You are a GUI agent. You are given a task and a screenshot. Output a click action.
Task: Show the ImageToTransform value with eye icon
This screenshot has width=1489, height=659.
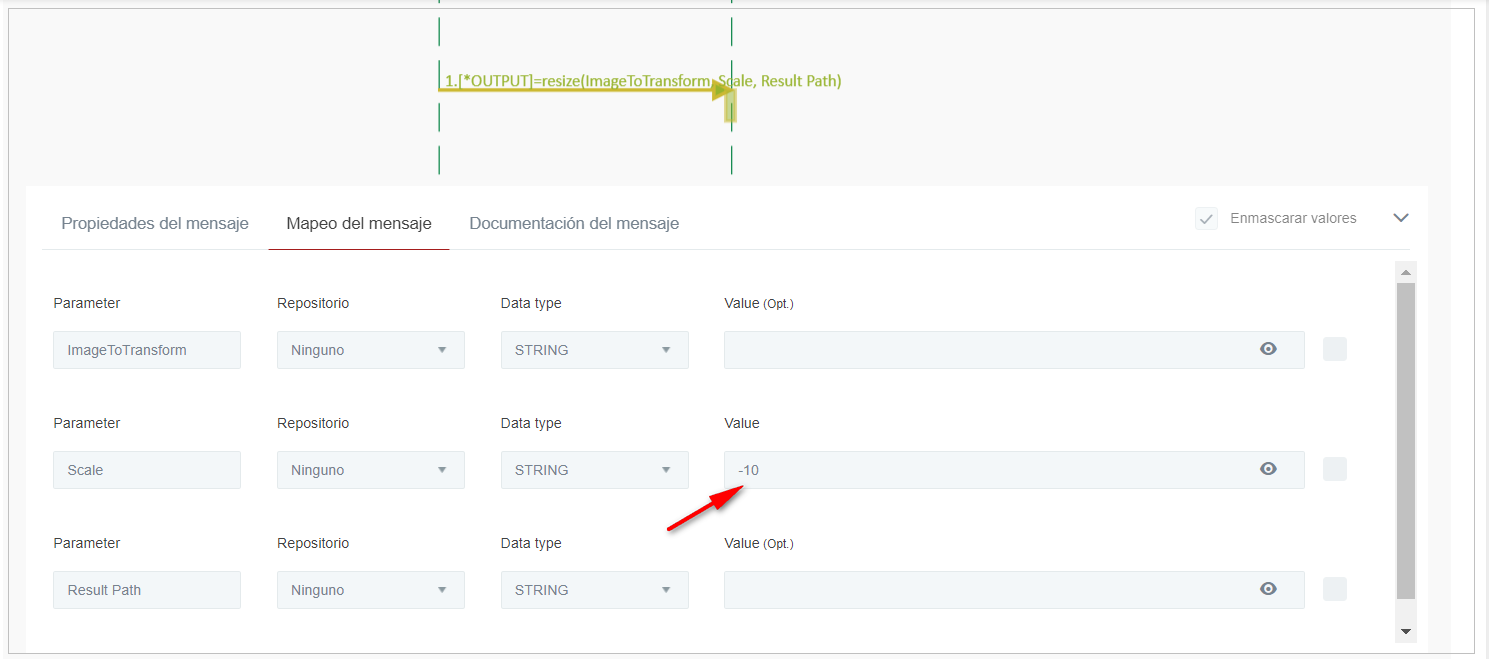click(1268, 349)
